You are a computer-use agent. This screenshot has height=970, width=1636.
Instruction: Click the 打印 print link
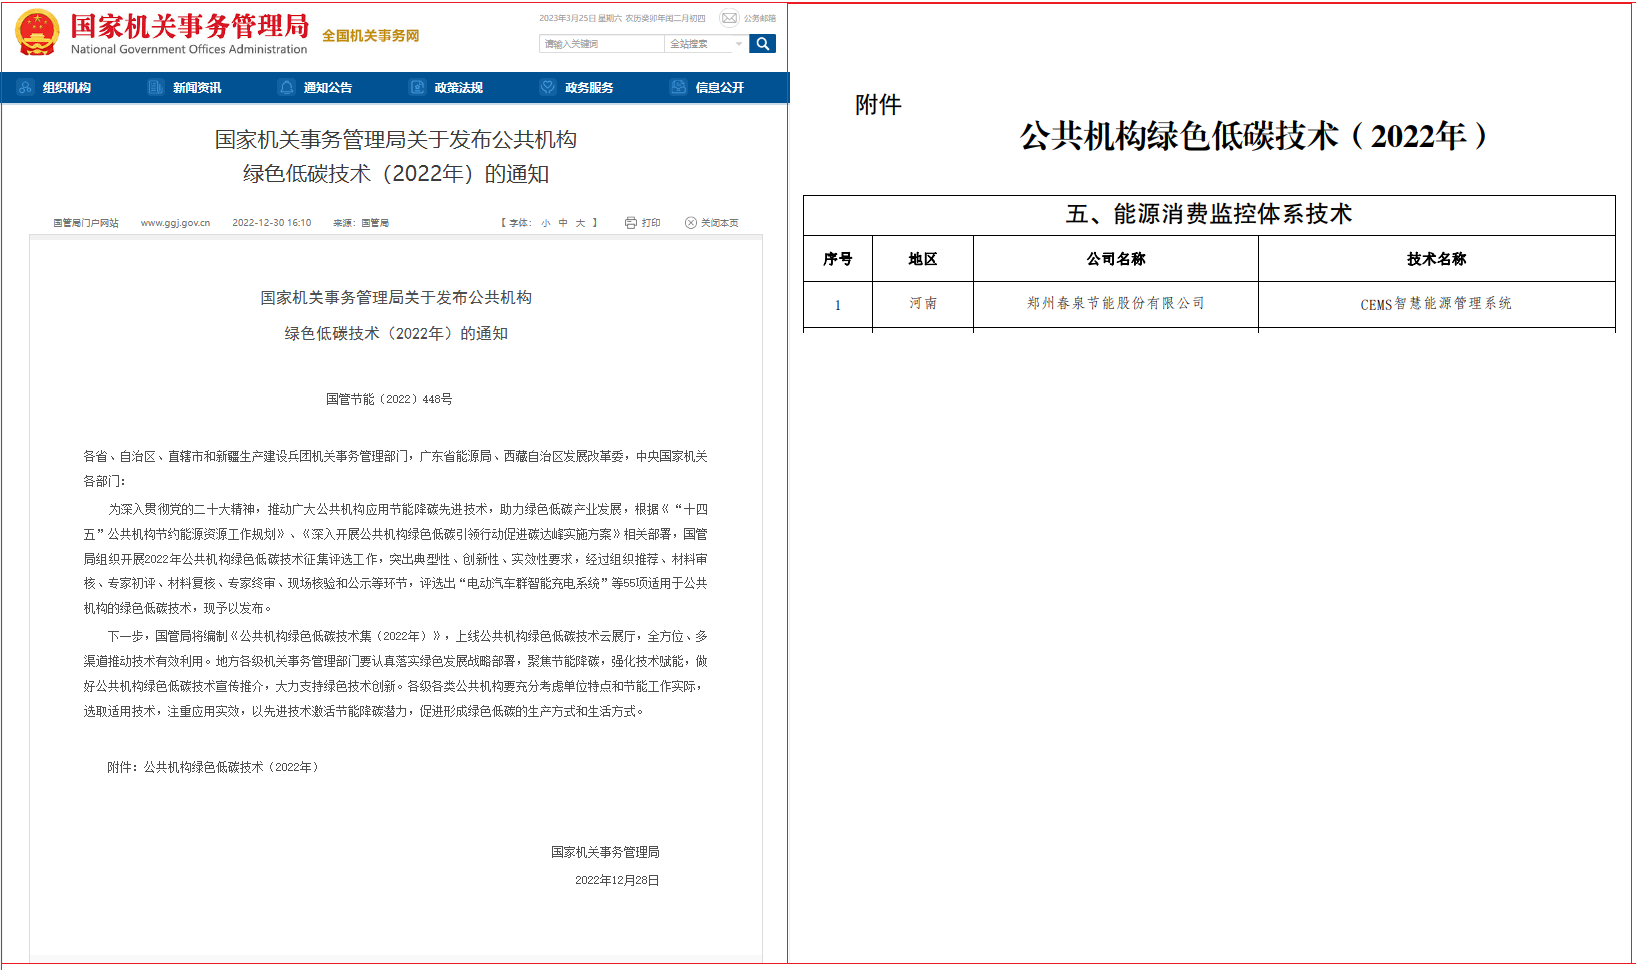pyautogui.click(x=651, y=223)
